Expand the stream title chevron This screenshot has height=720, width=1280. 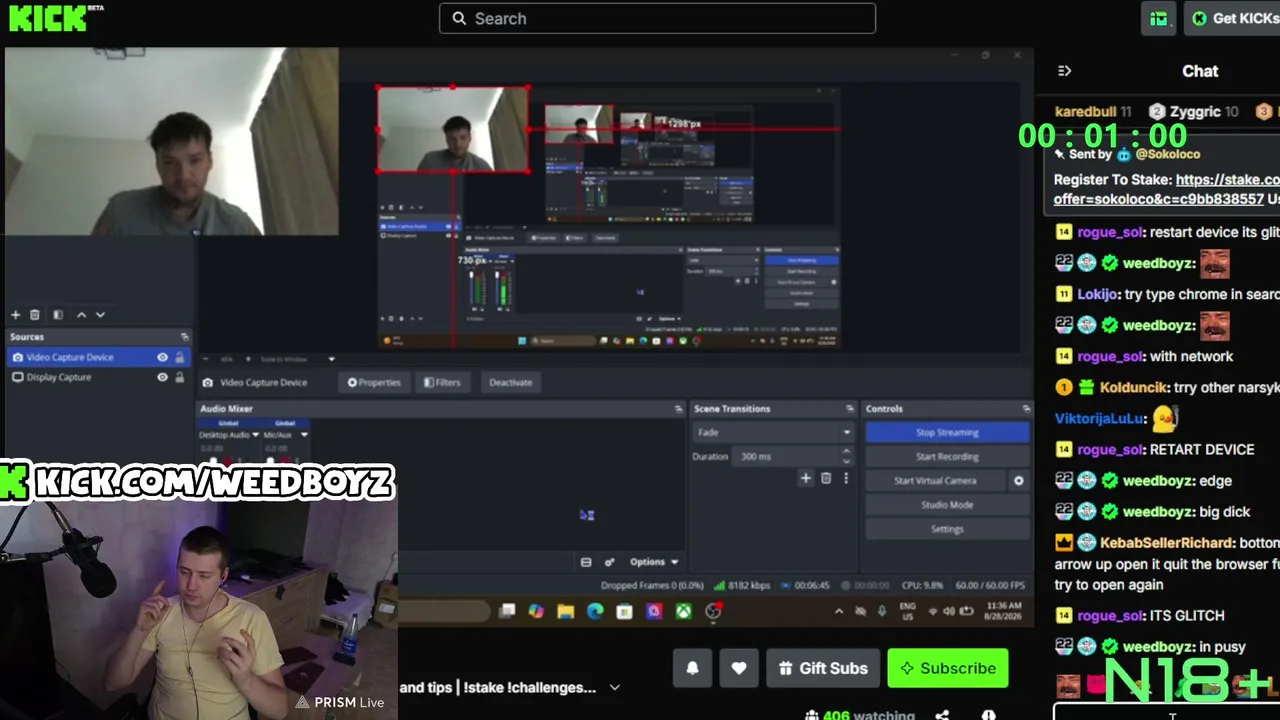pos(615,687)
